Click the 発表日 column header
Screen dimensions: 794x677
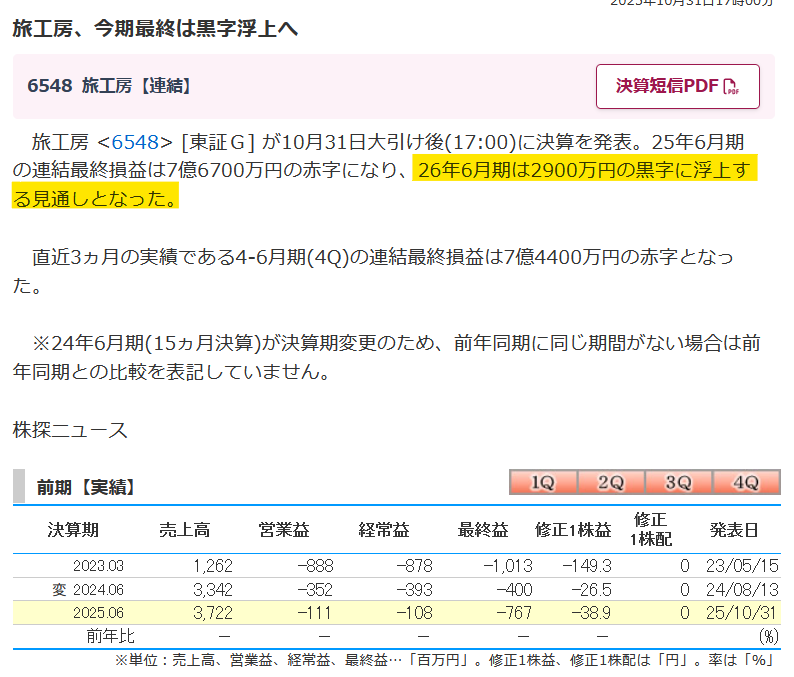click(x=734, y=530)
